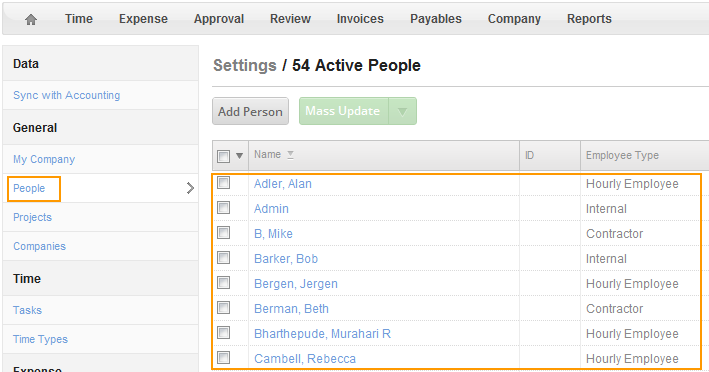The image size is (709, 372).
Task: Sort by the Employee Type column header
Action: pos(622,155)
